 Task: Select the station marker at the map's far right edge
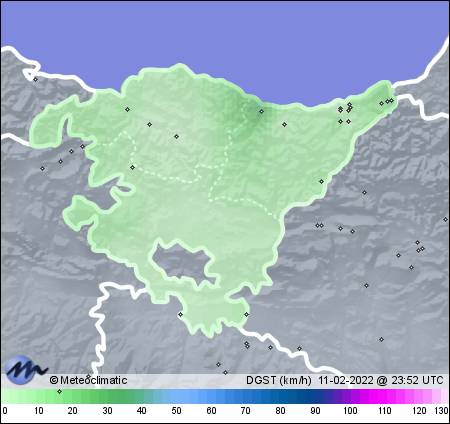pos(445,219)
